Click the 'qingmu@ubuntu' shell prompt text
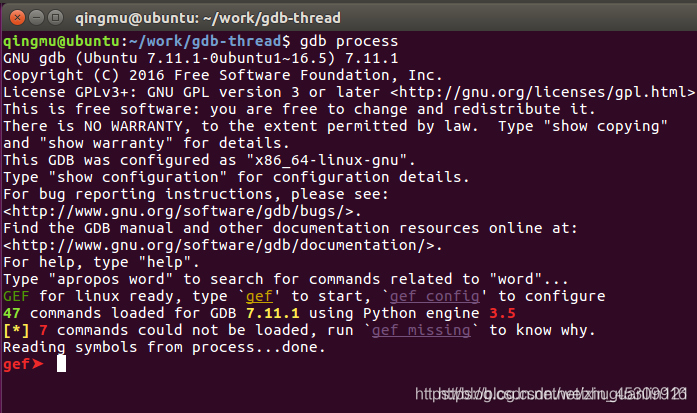697x413 pixels. (x=61, y=41)
